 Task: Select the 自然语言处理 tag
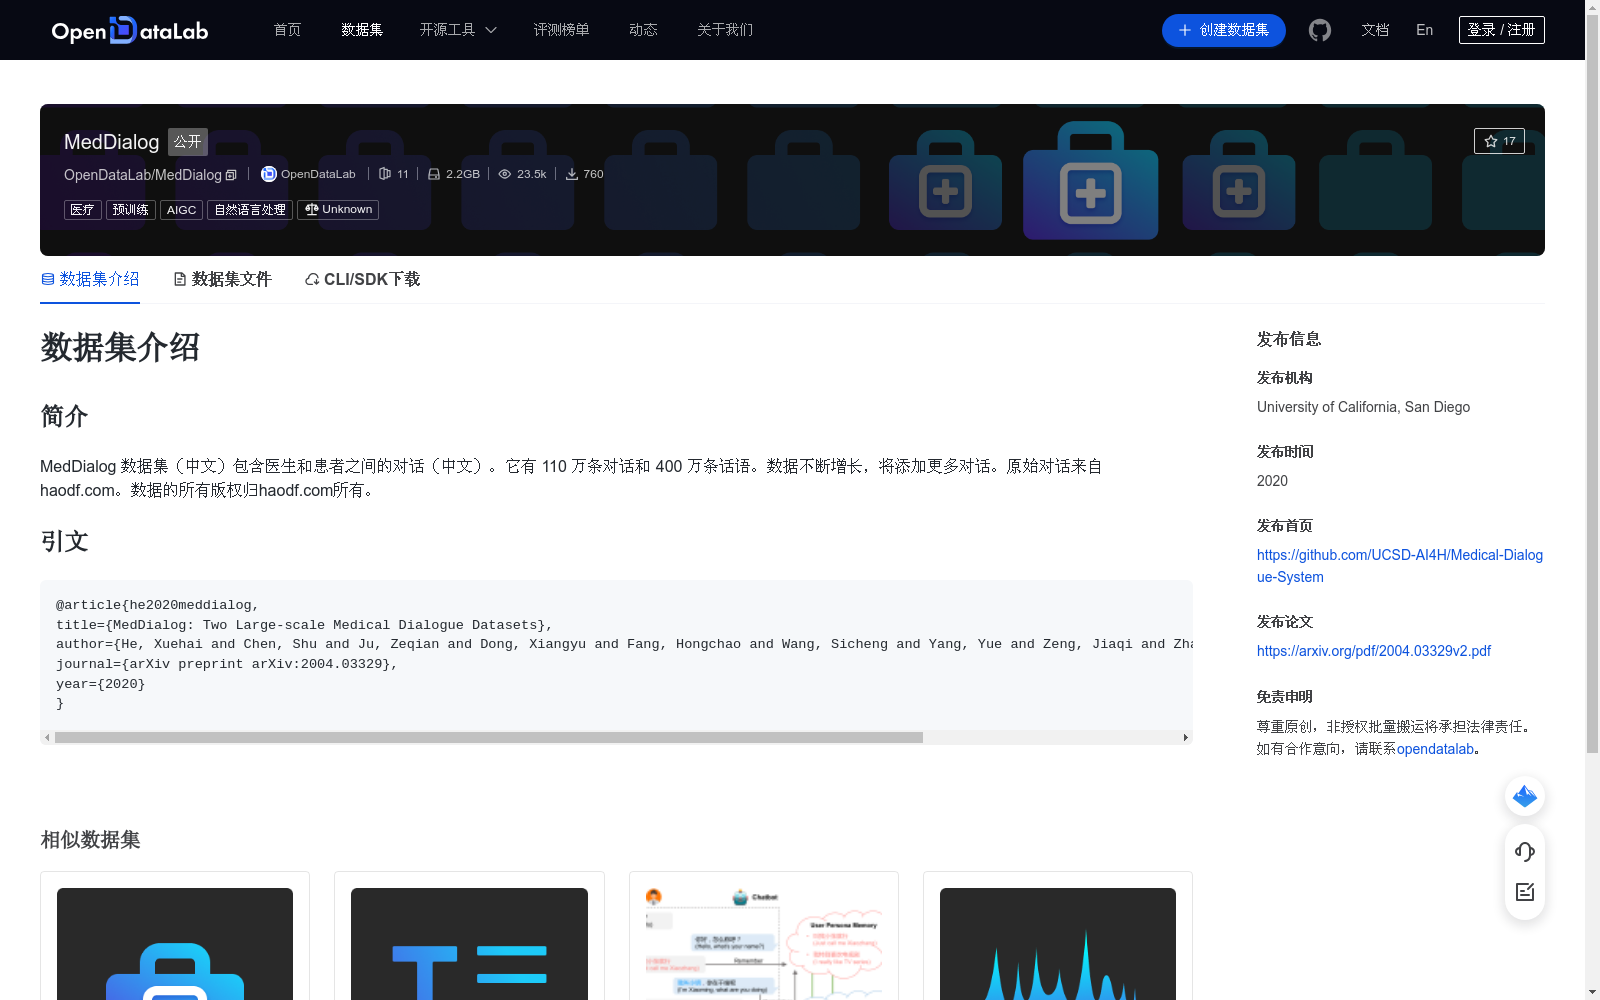[250, 210]
